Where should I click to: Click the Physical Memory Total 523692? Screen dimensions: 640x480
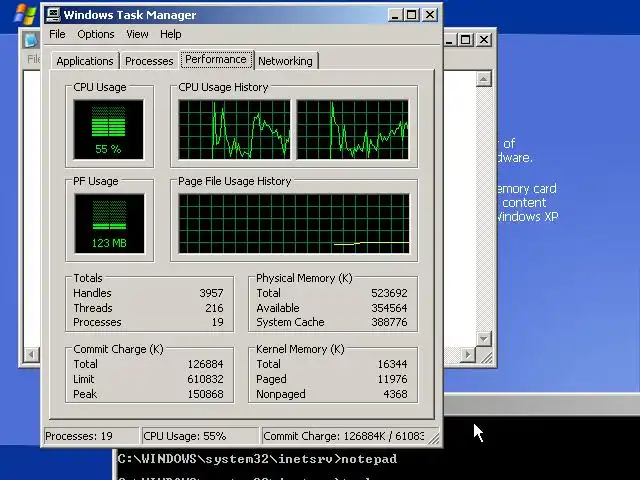389,293
